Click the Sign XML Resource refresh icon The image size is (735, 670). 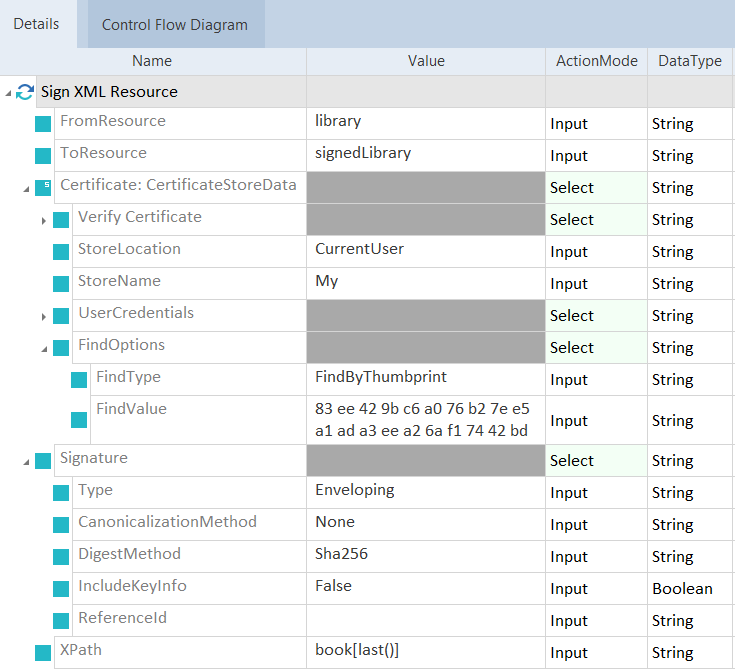tap(26, 92)
